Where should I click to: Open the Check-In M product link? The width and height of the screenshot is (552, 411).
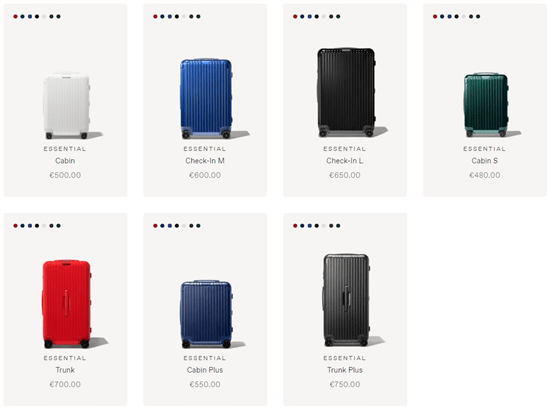click(205, 161)
